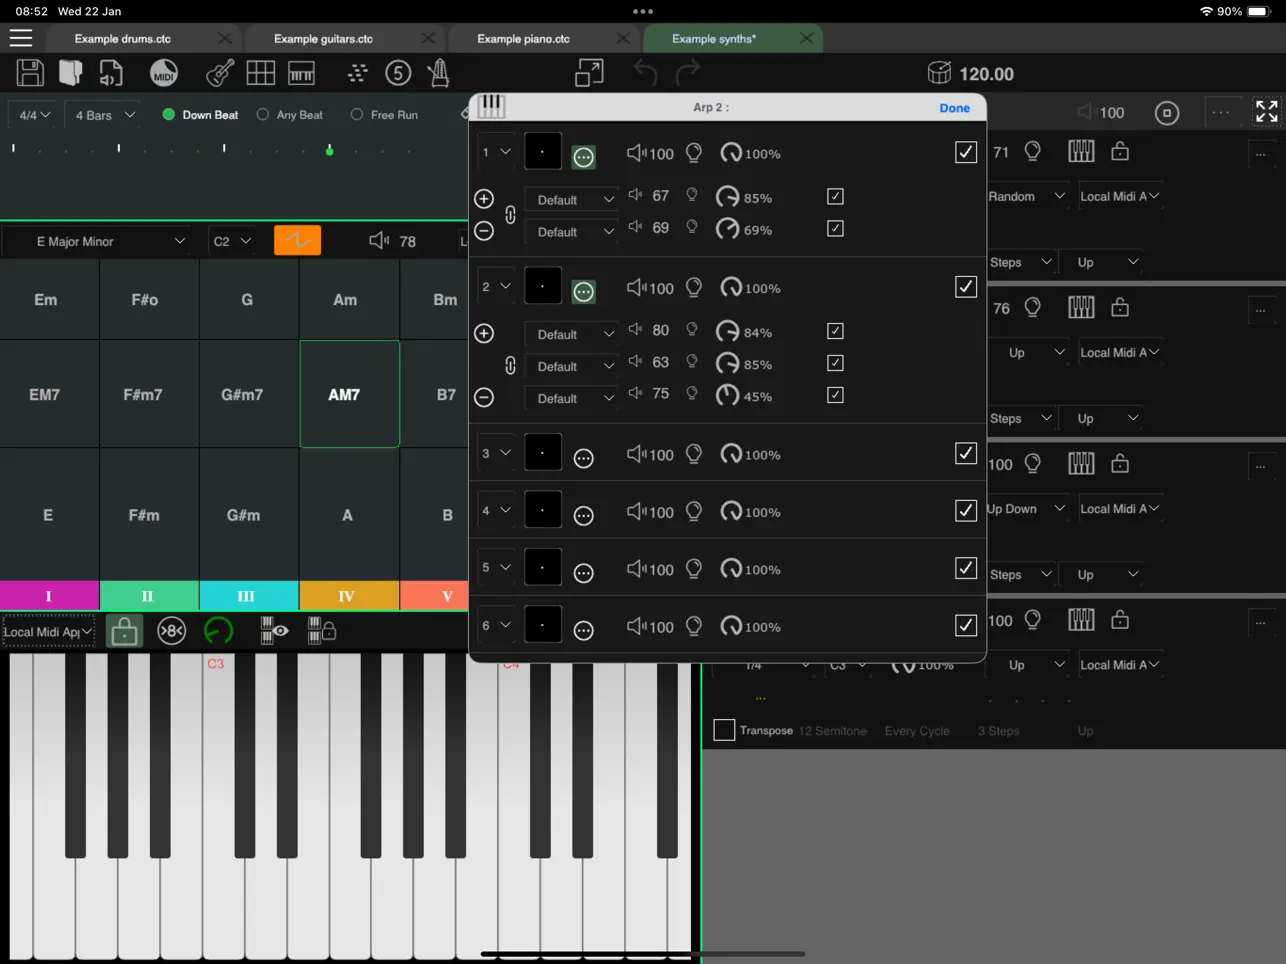Uncheck the step 1 enable checkbox
This screenshot has width=1286, height=964.
click(965, 152)
